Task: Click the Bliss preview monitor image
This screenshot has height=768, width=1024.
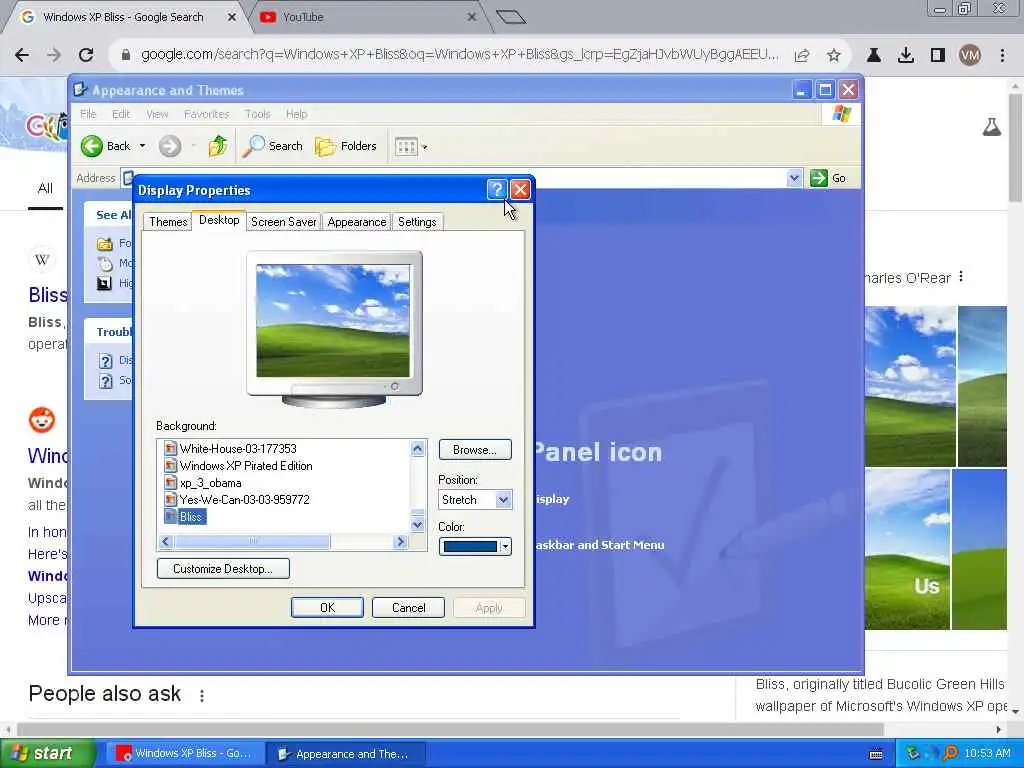Action: 333,321
